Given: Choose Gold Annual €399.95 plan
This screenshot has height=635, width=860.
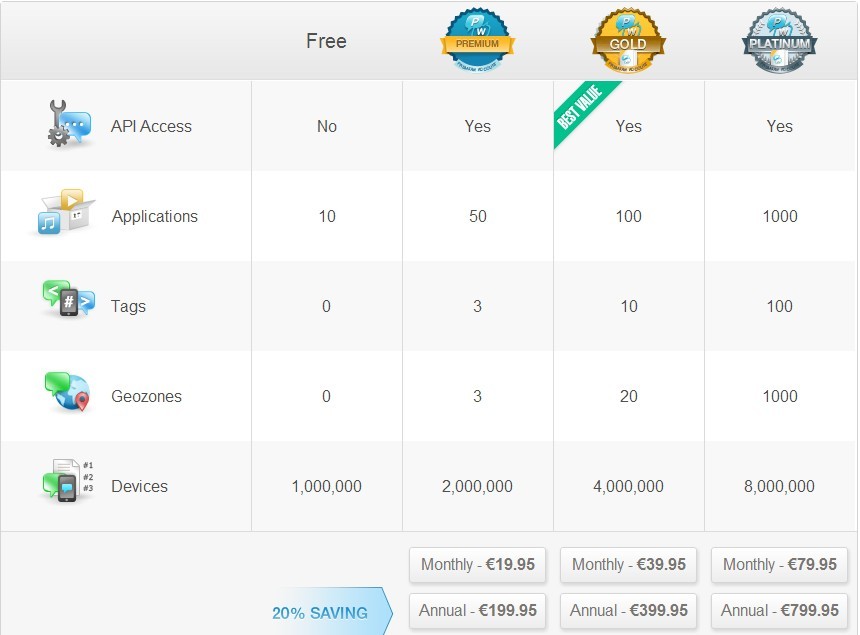Looking at the screenshot, I should [629, 610].
